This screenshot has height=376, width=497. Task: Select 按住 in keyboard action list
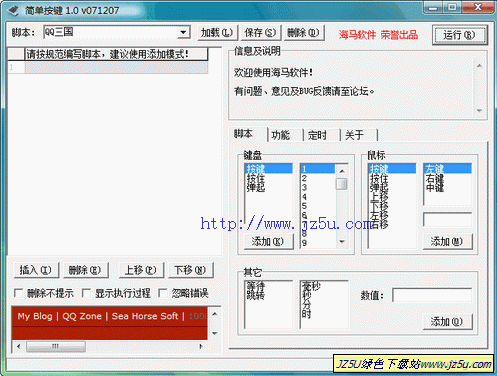click(x=269, y=178)
